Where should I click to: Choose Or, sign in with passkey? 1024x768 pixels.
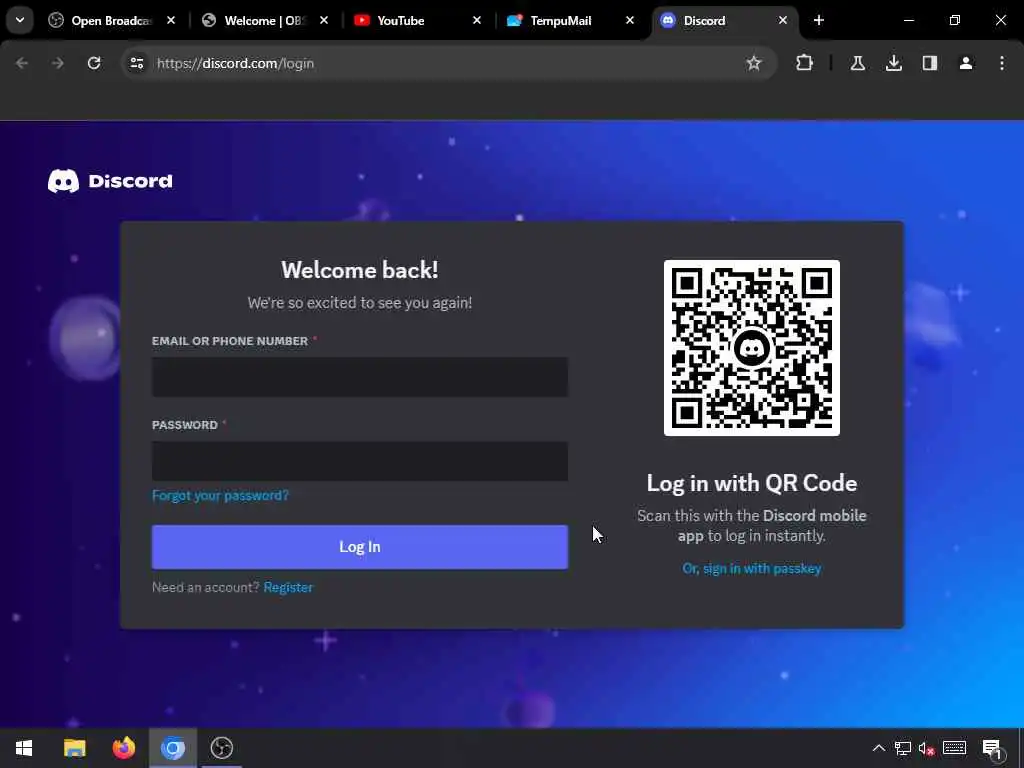[x=752, y=569]
